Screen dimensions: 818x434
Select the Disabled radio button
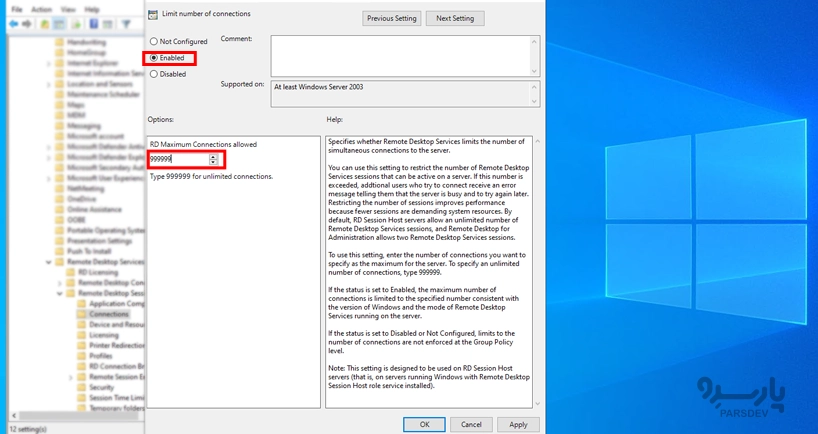pyautogui.click(x=154, y=74)
